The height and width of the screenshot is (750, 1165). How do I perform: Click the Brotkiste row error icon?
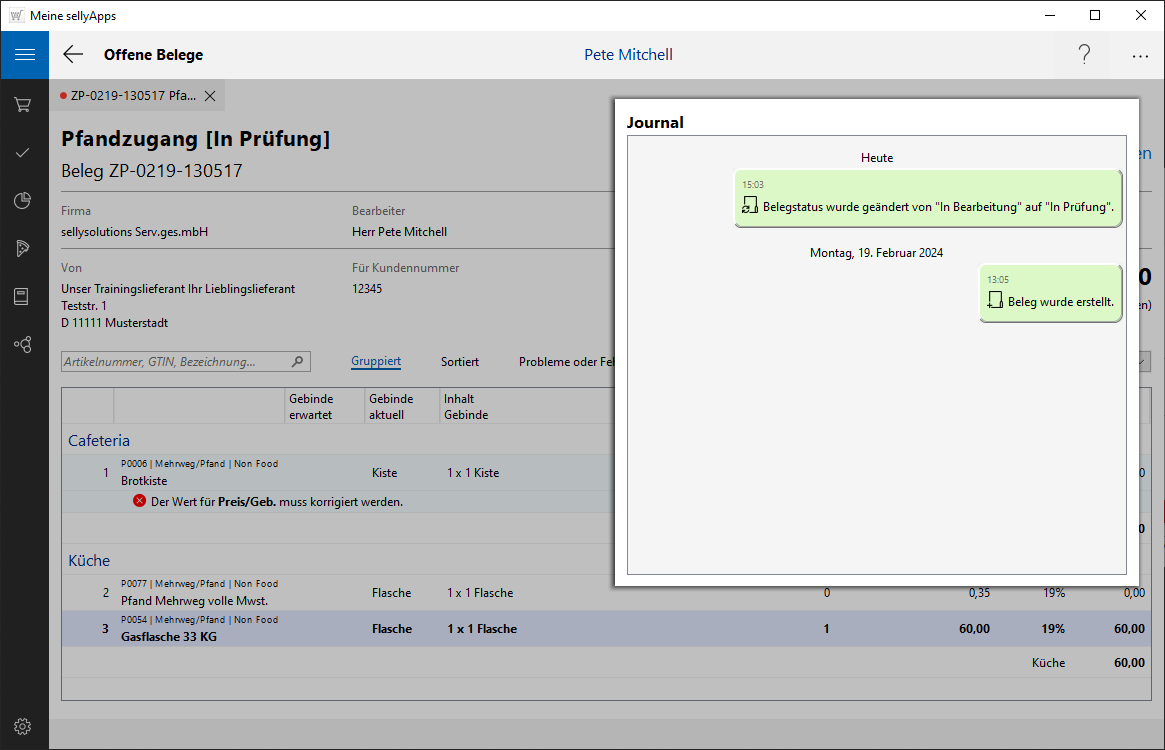coord(140,501)
